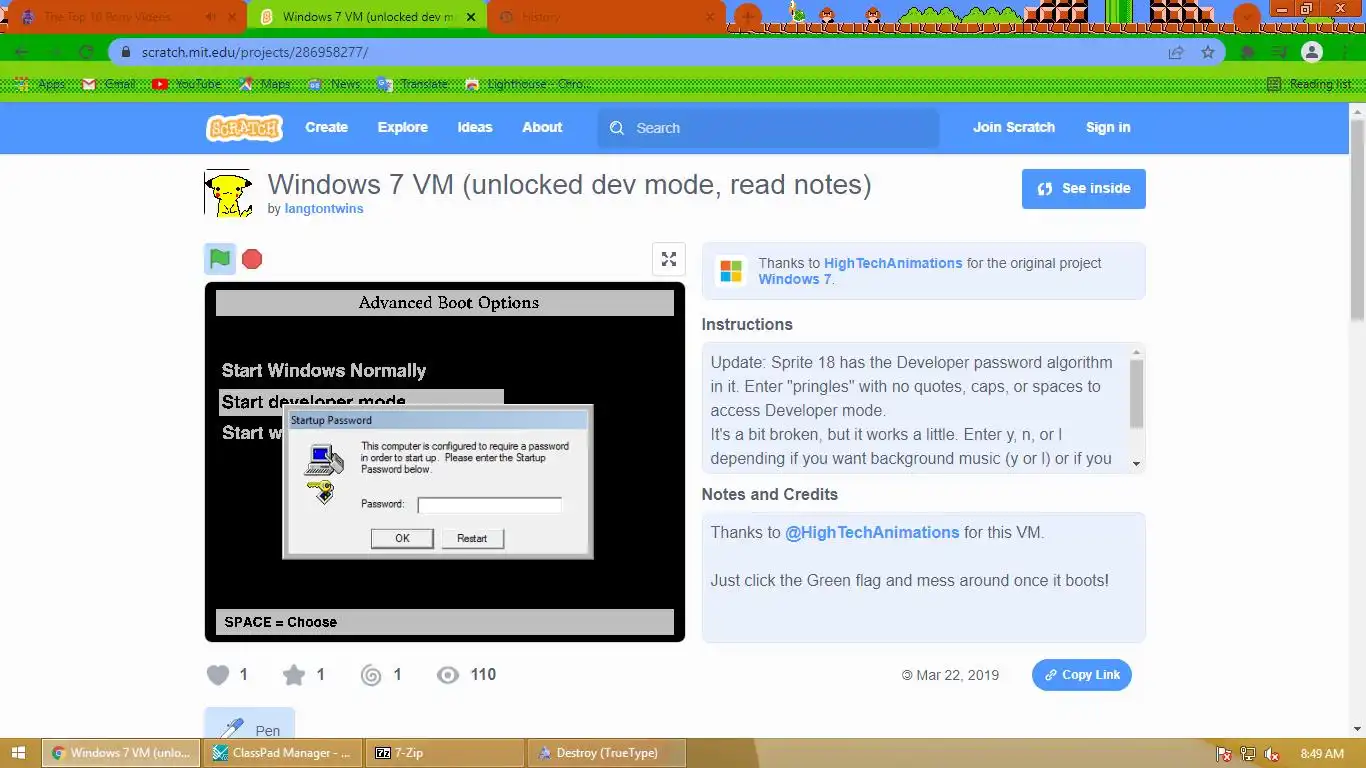Click the Scratch Search input field
Screen dimensions: 1366x768
(x=768, y=128)
